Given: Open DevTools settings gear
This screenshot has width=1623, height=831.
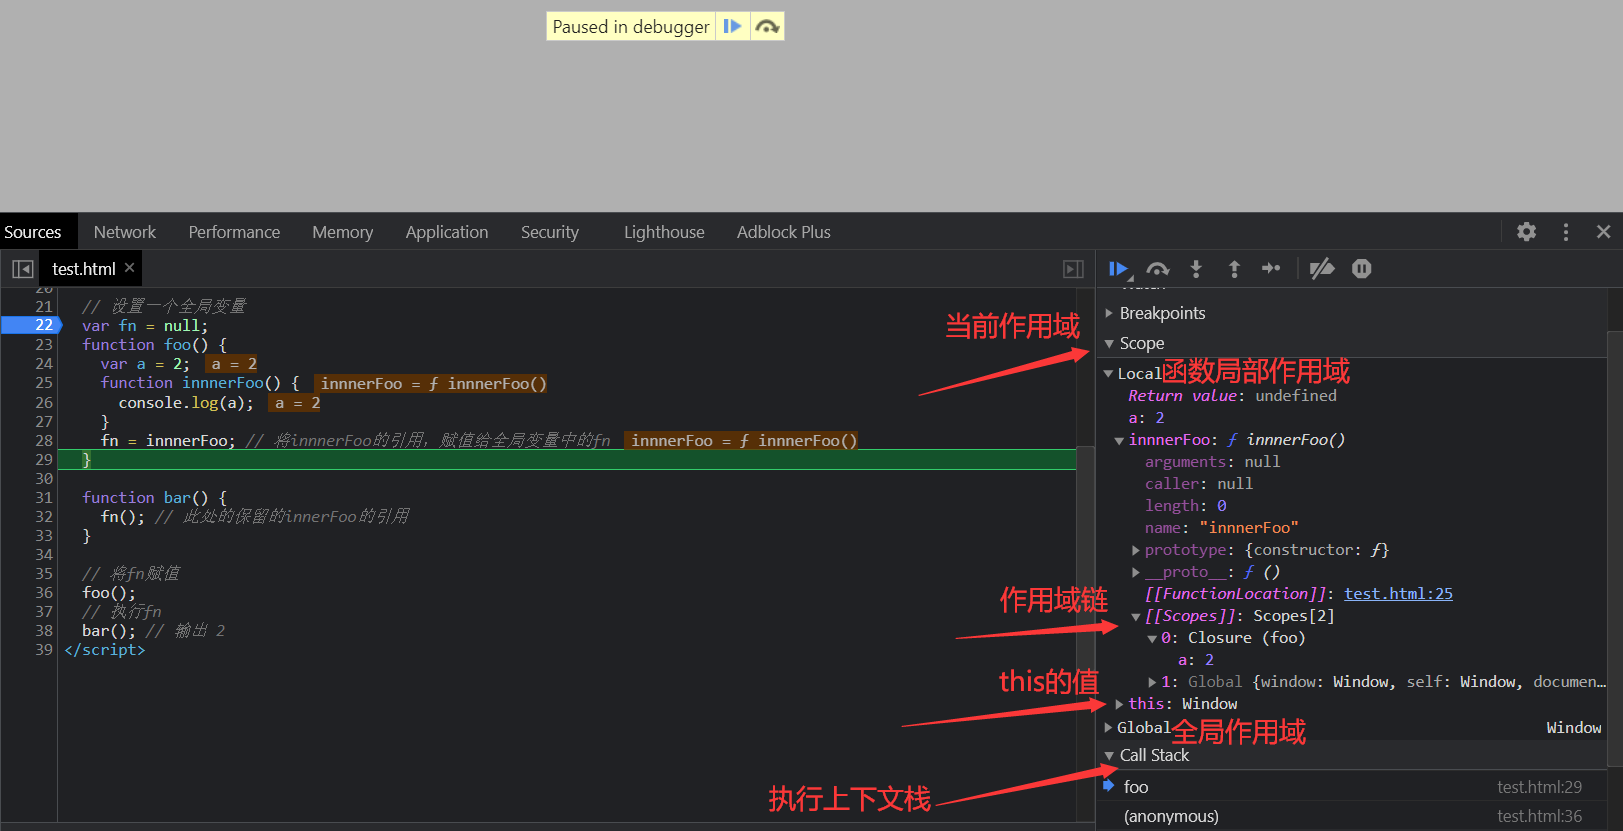Looking at the screenshot, I should 1526,232.
